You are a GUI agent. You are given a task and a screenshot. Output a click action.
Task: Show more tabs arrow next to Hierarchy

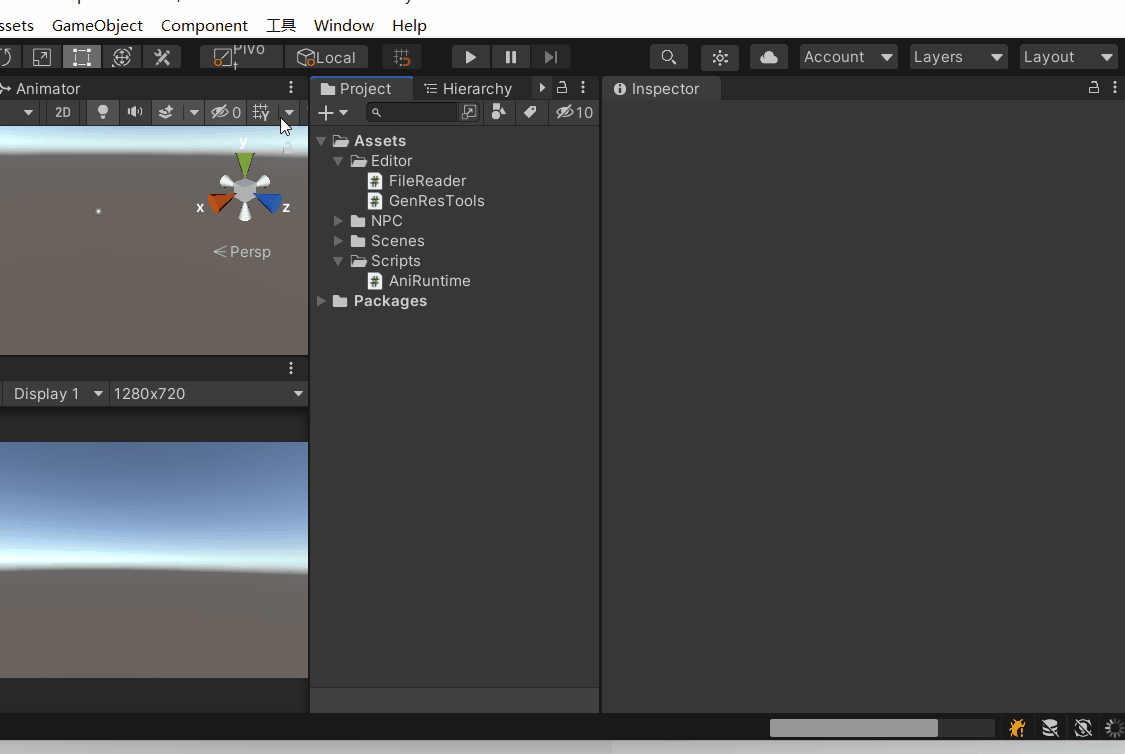(x=542, y=88)
